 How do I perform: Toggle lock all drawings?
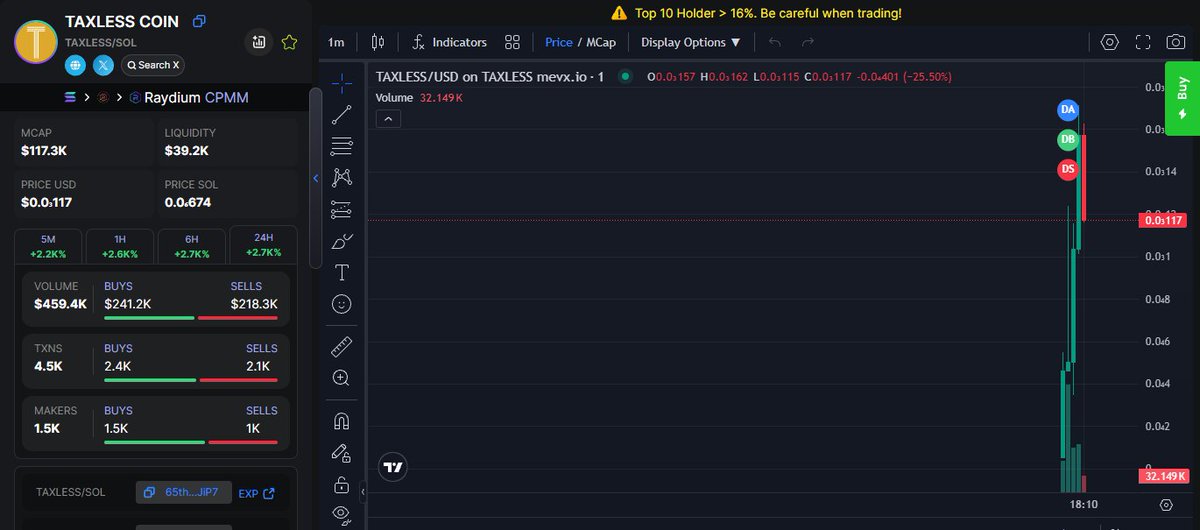341,484
